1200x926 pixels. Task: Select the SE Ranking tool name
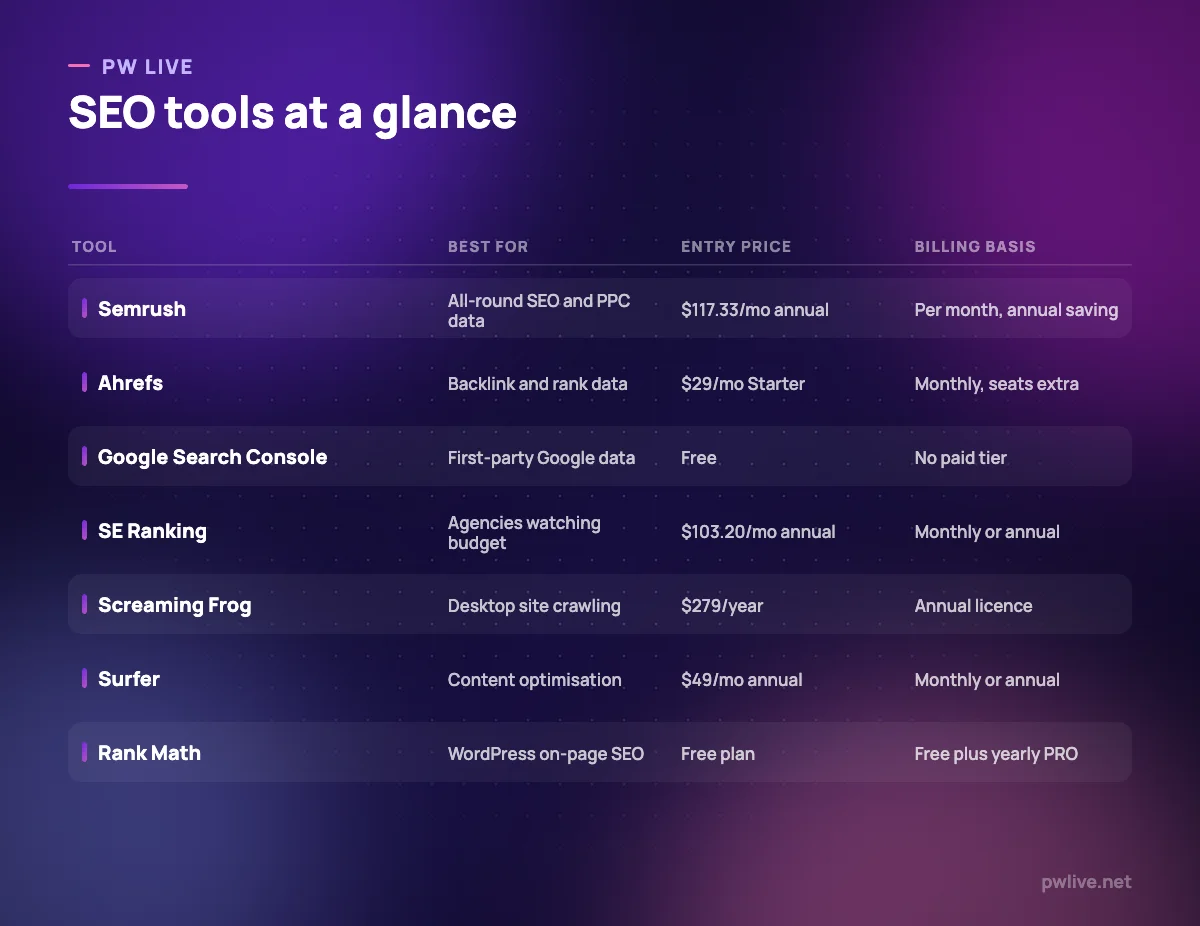(152, 531)
